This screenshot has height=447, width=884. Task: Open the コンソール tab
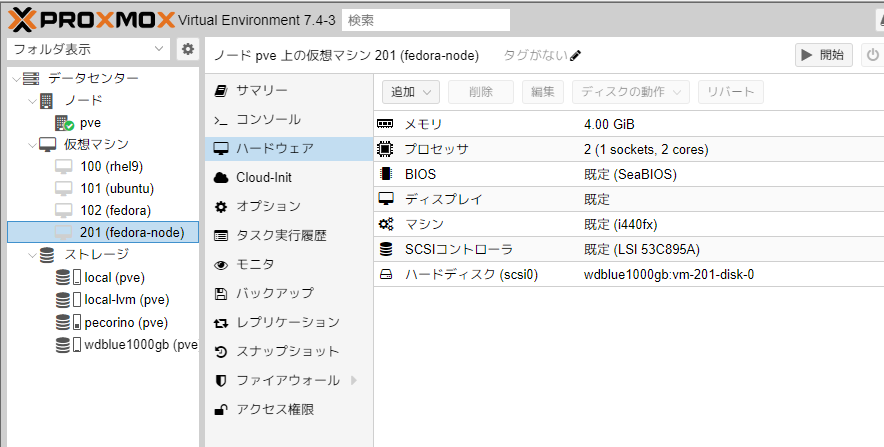tap(289, 120)
